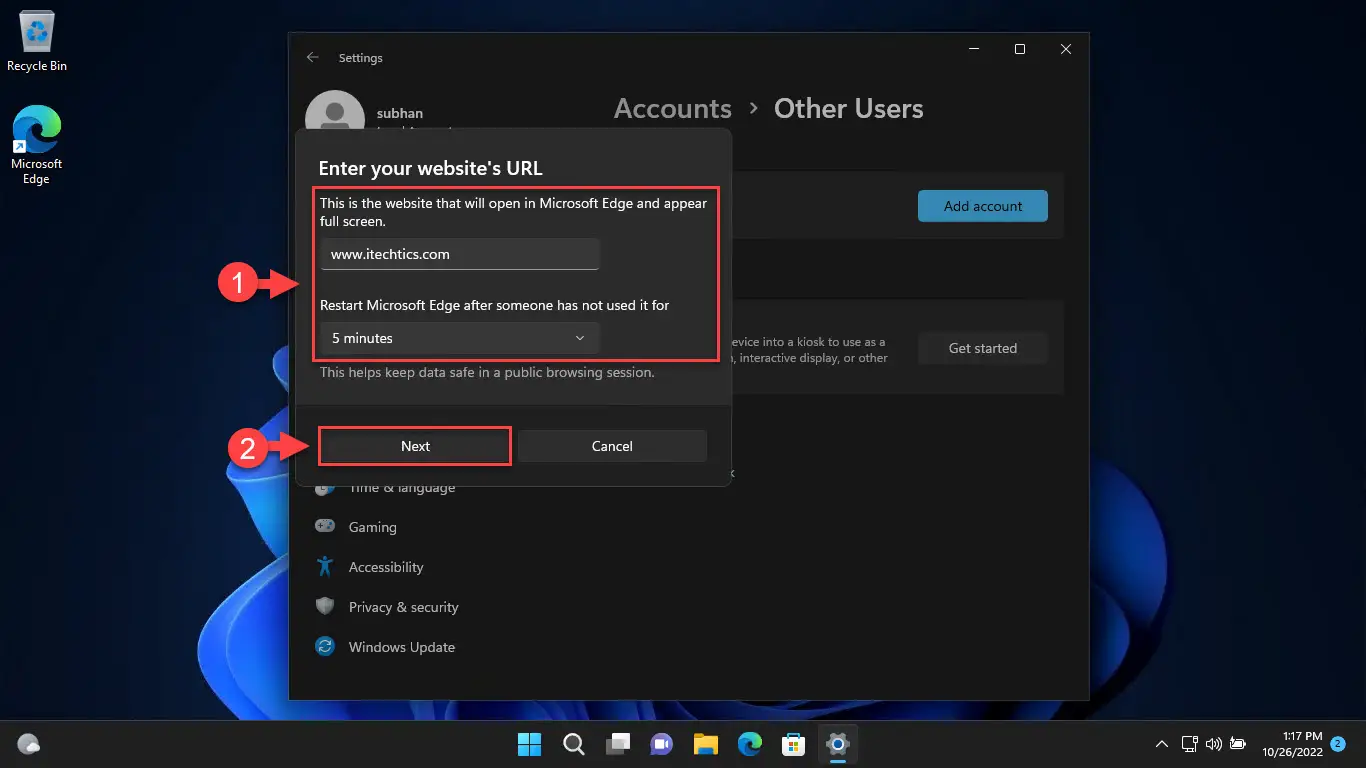This screenshot has height=768, width=1366.
Task: Click the Next button
Action: point(415,446)
